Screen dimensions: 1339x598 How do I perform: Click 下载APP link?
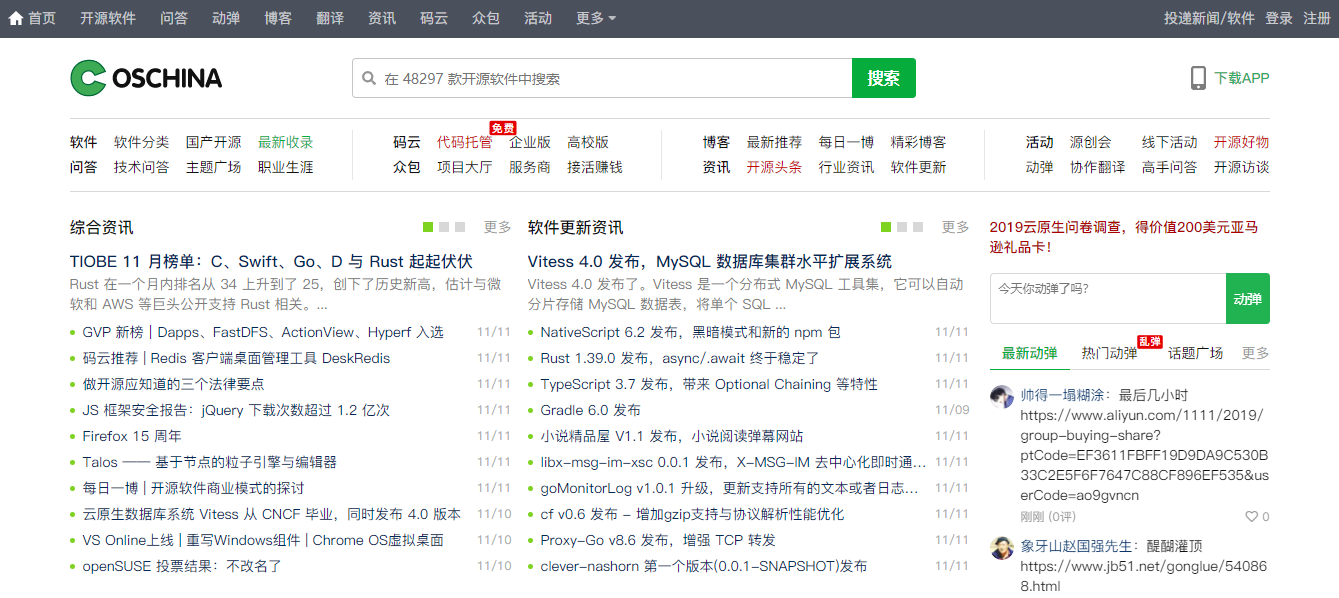[x=1242, y=78]
